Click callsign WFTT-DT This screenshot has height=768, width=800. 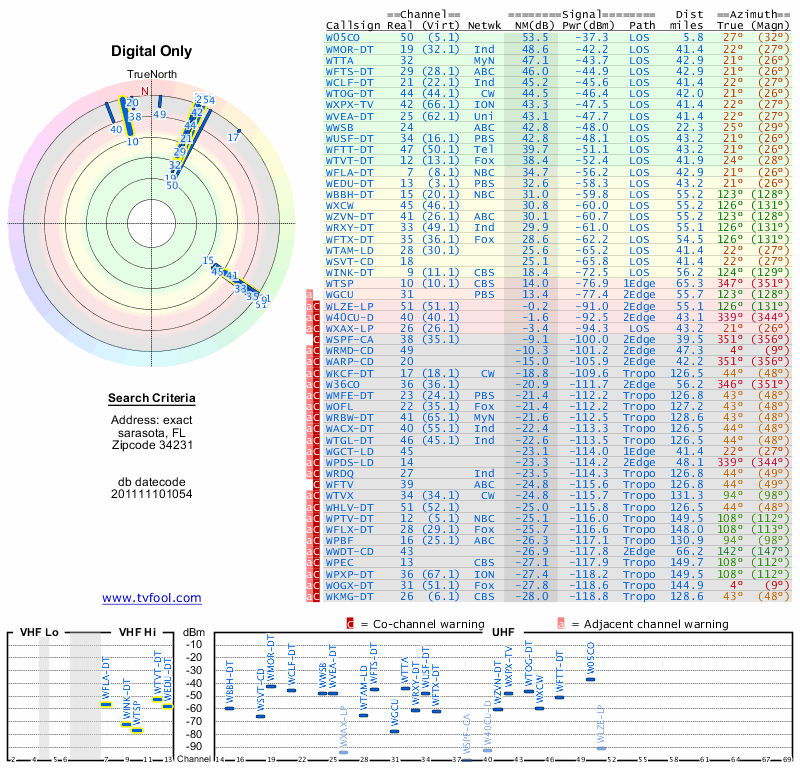349,150
